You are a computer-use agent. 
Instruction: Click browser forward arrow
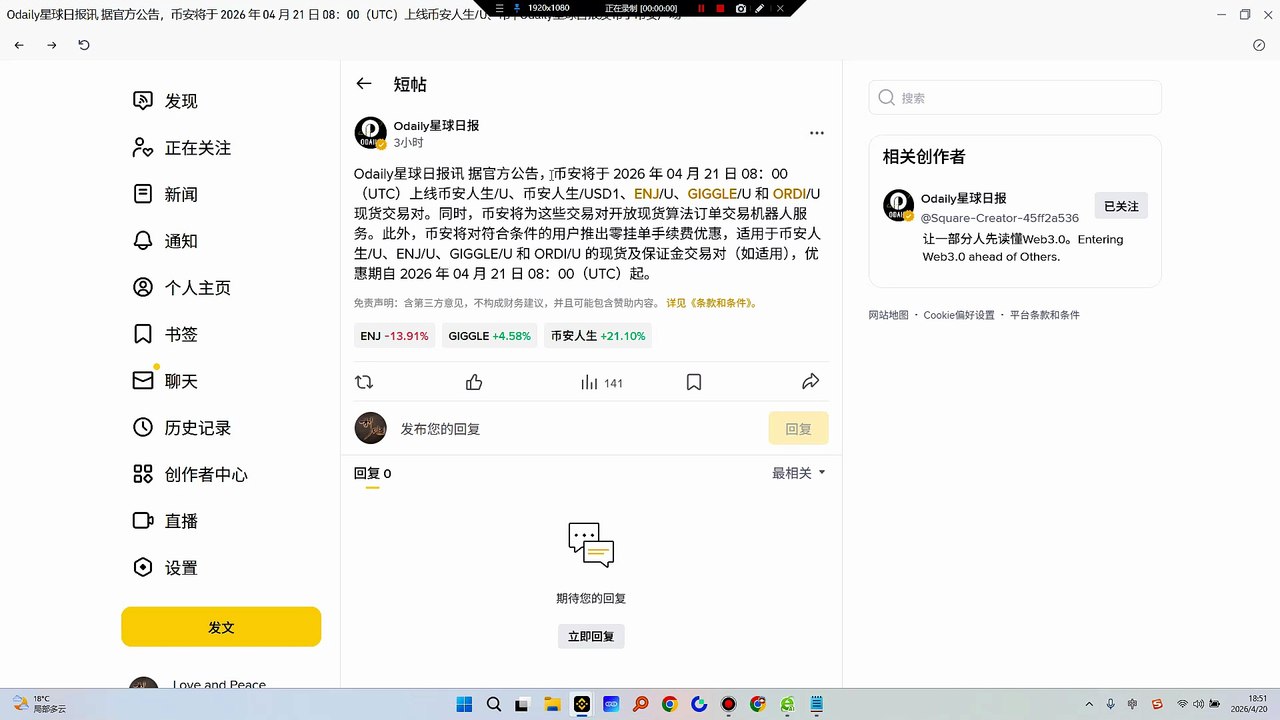(52, 45)
